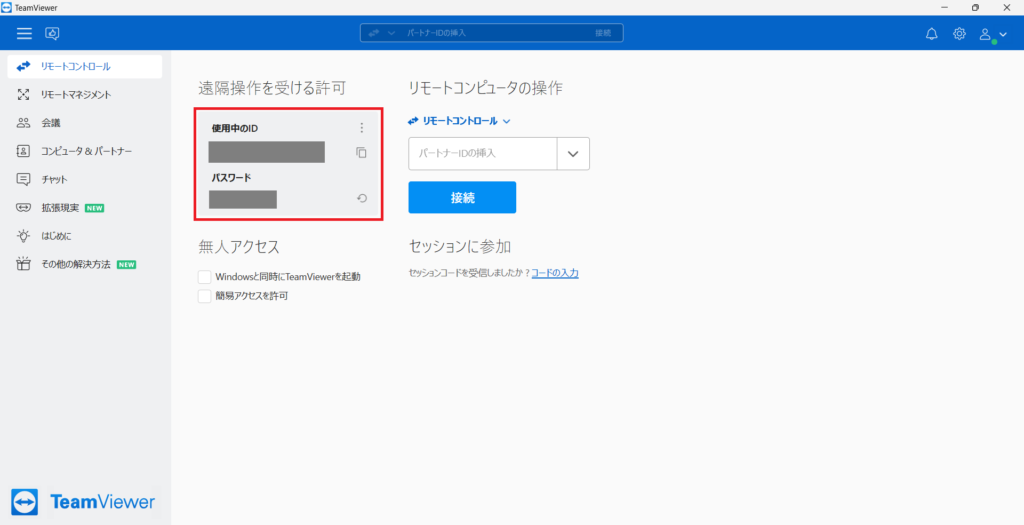Viewport: 1024px width, 525px height.
Task: Toggle the 簡易アクセスを許可 checkbox
Action: point(204,296)
